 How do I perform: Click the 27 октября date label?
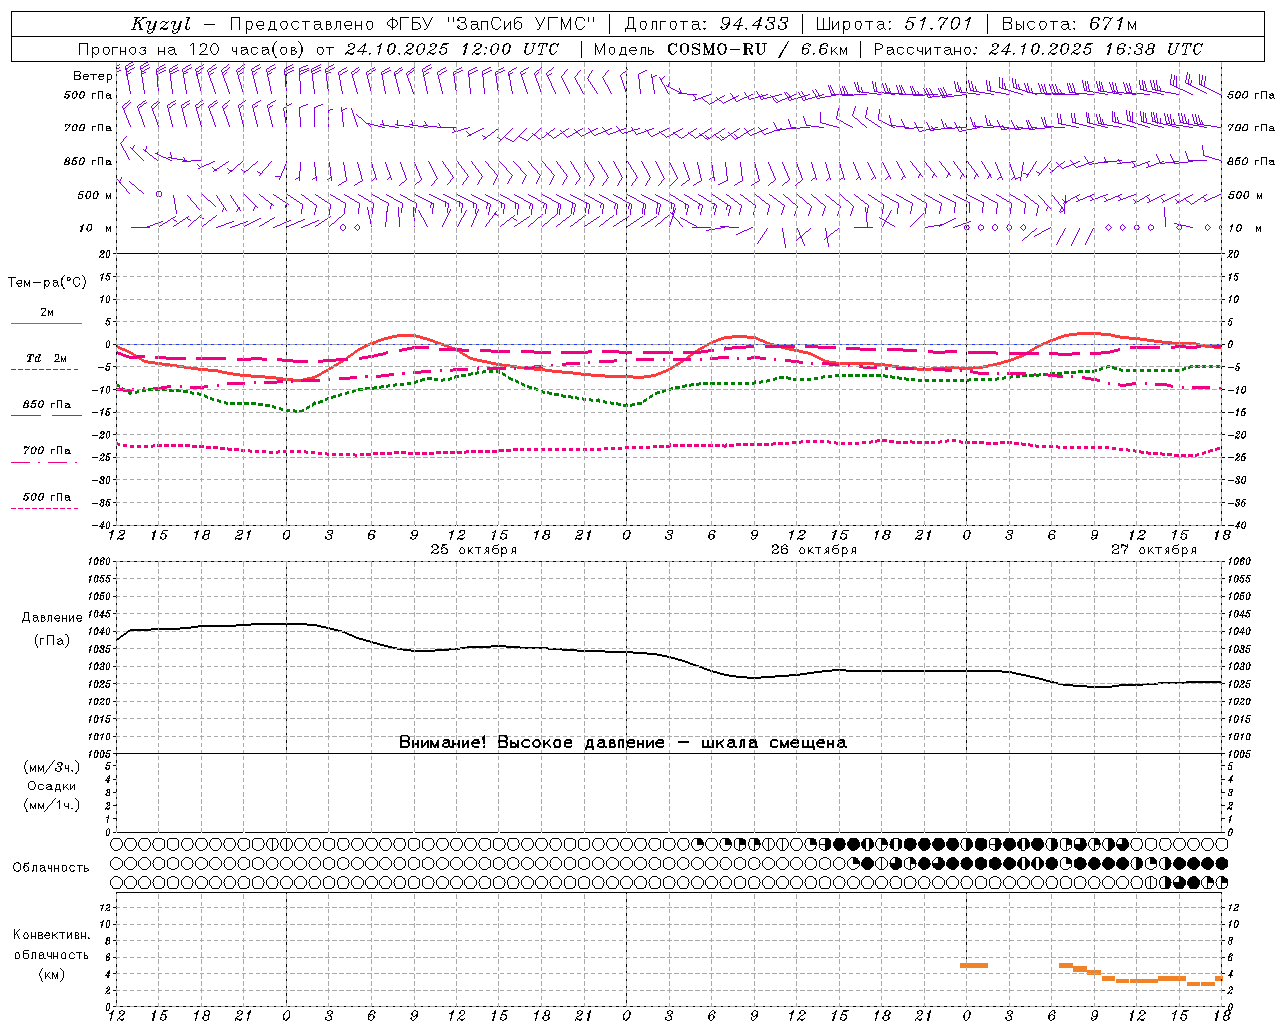(1154, 550)
